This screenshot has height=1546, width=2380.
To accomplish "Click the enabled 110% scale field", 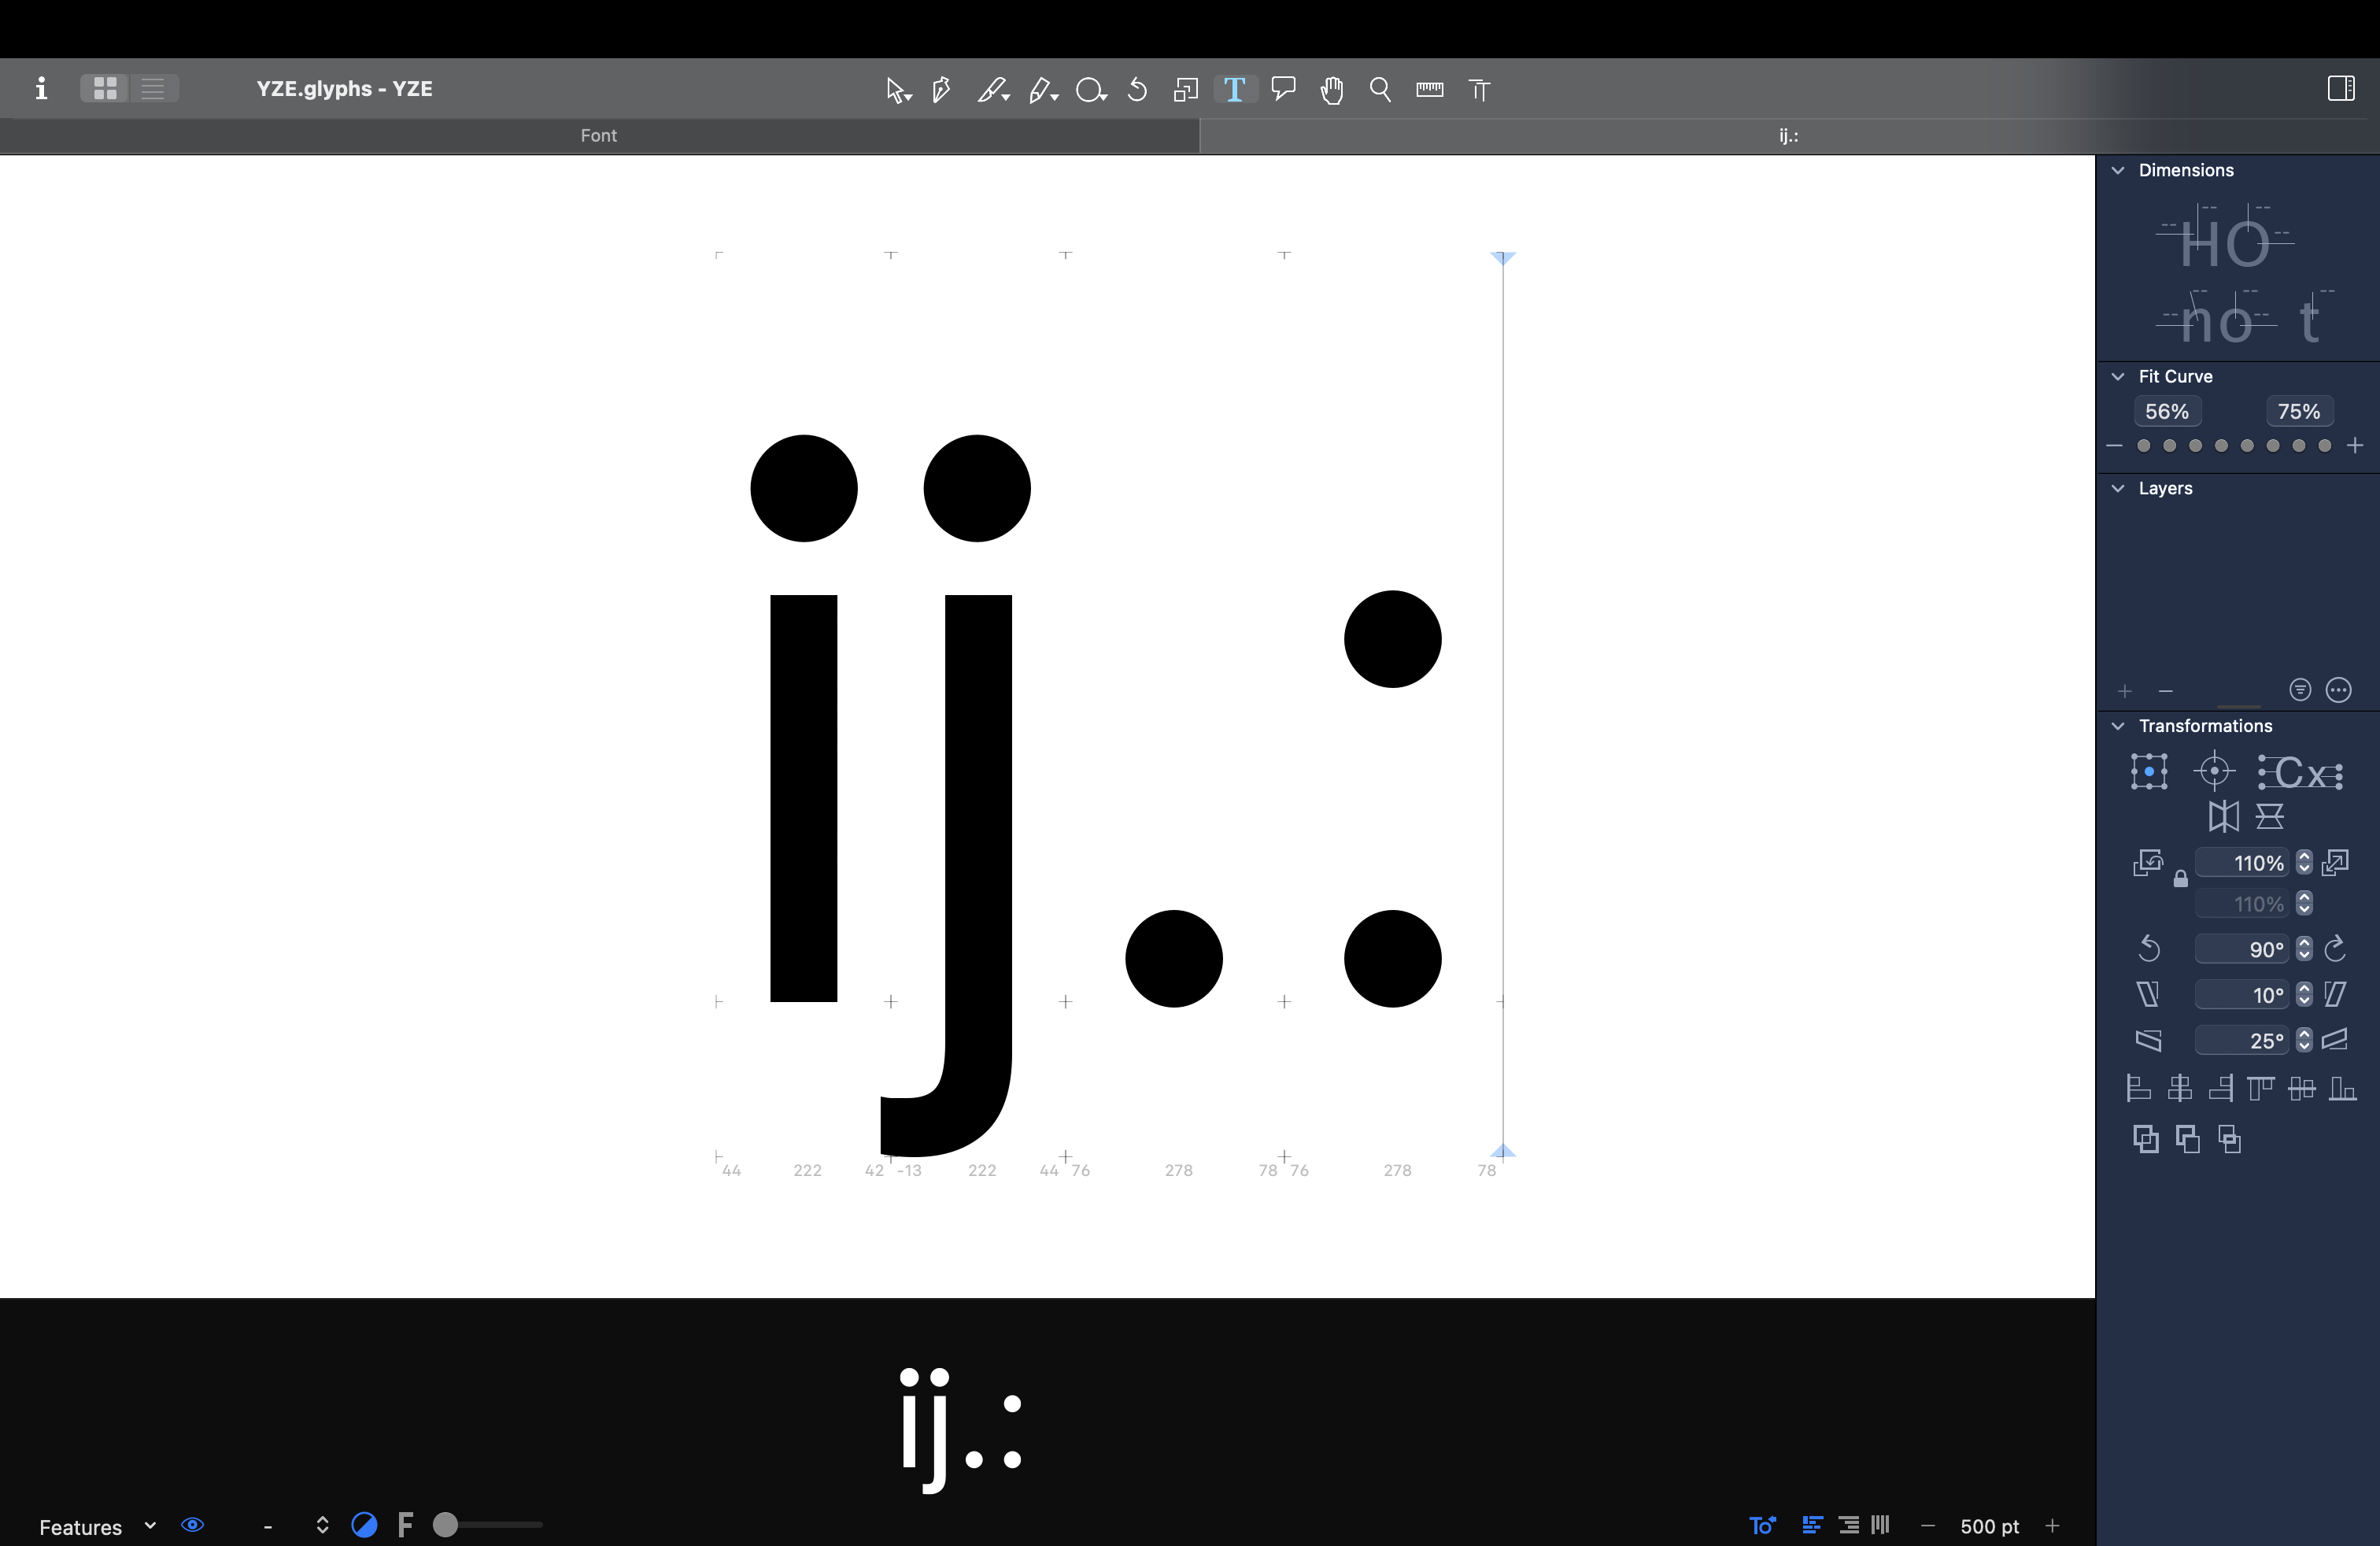I will click(x=2241, y=863).
